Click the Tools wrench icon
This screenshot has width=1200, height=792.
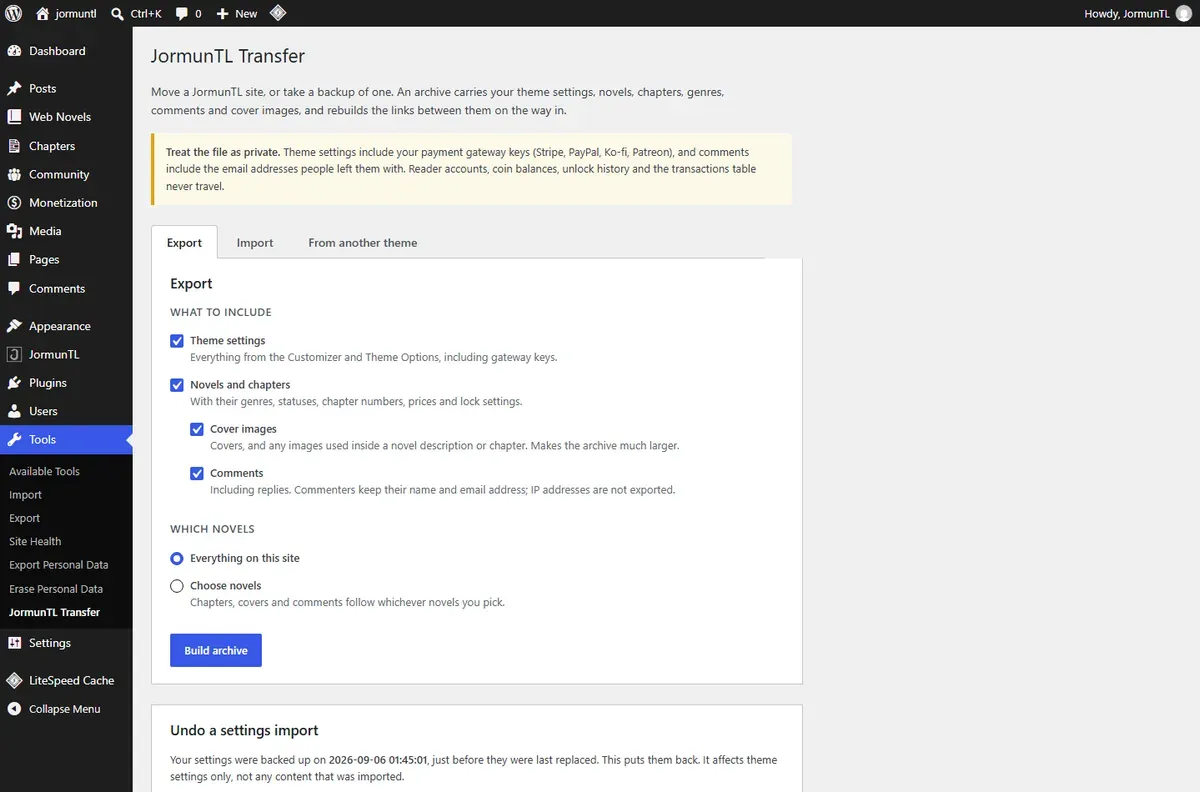coord(14,439)
